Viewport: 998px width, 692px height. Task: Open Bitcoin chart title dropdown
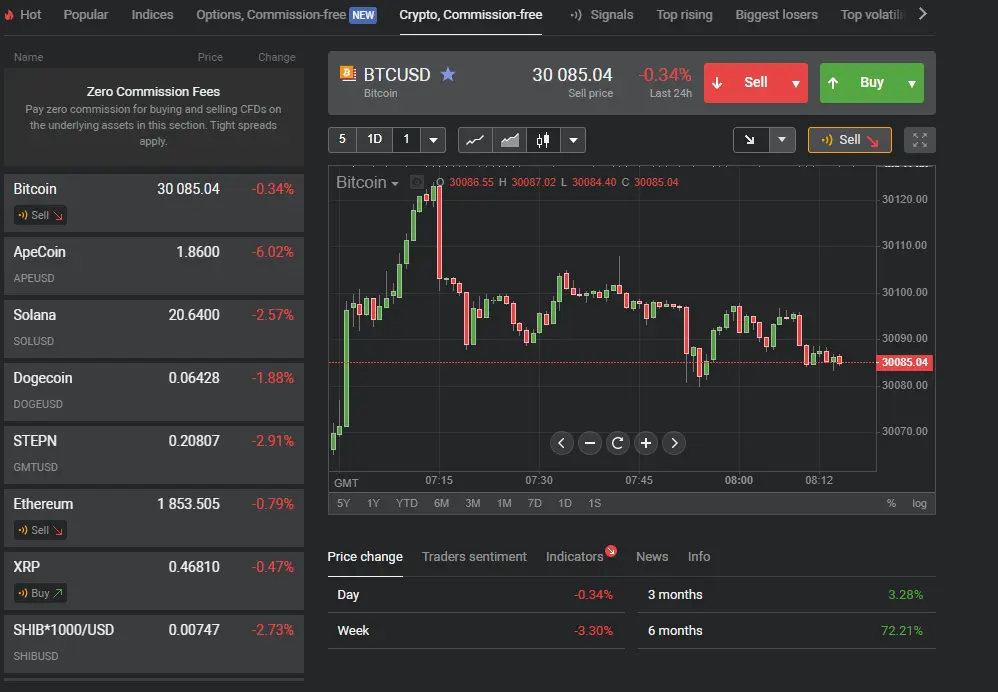tap(367, 183)
